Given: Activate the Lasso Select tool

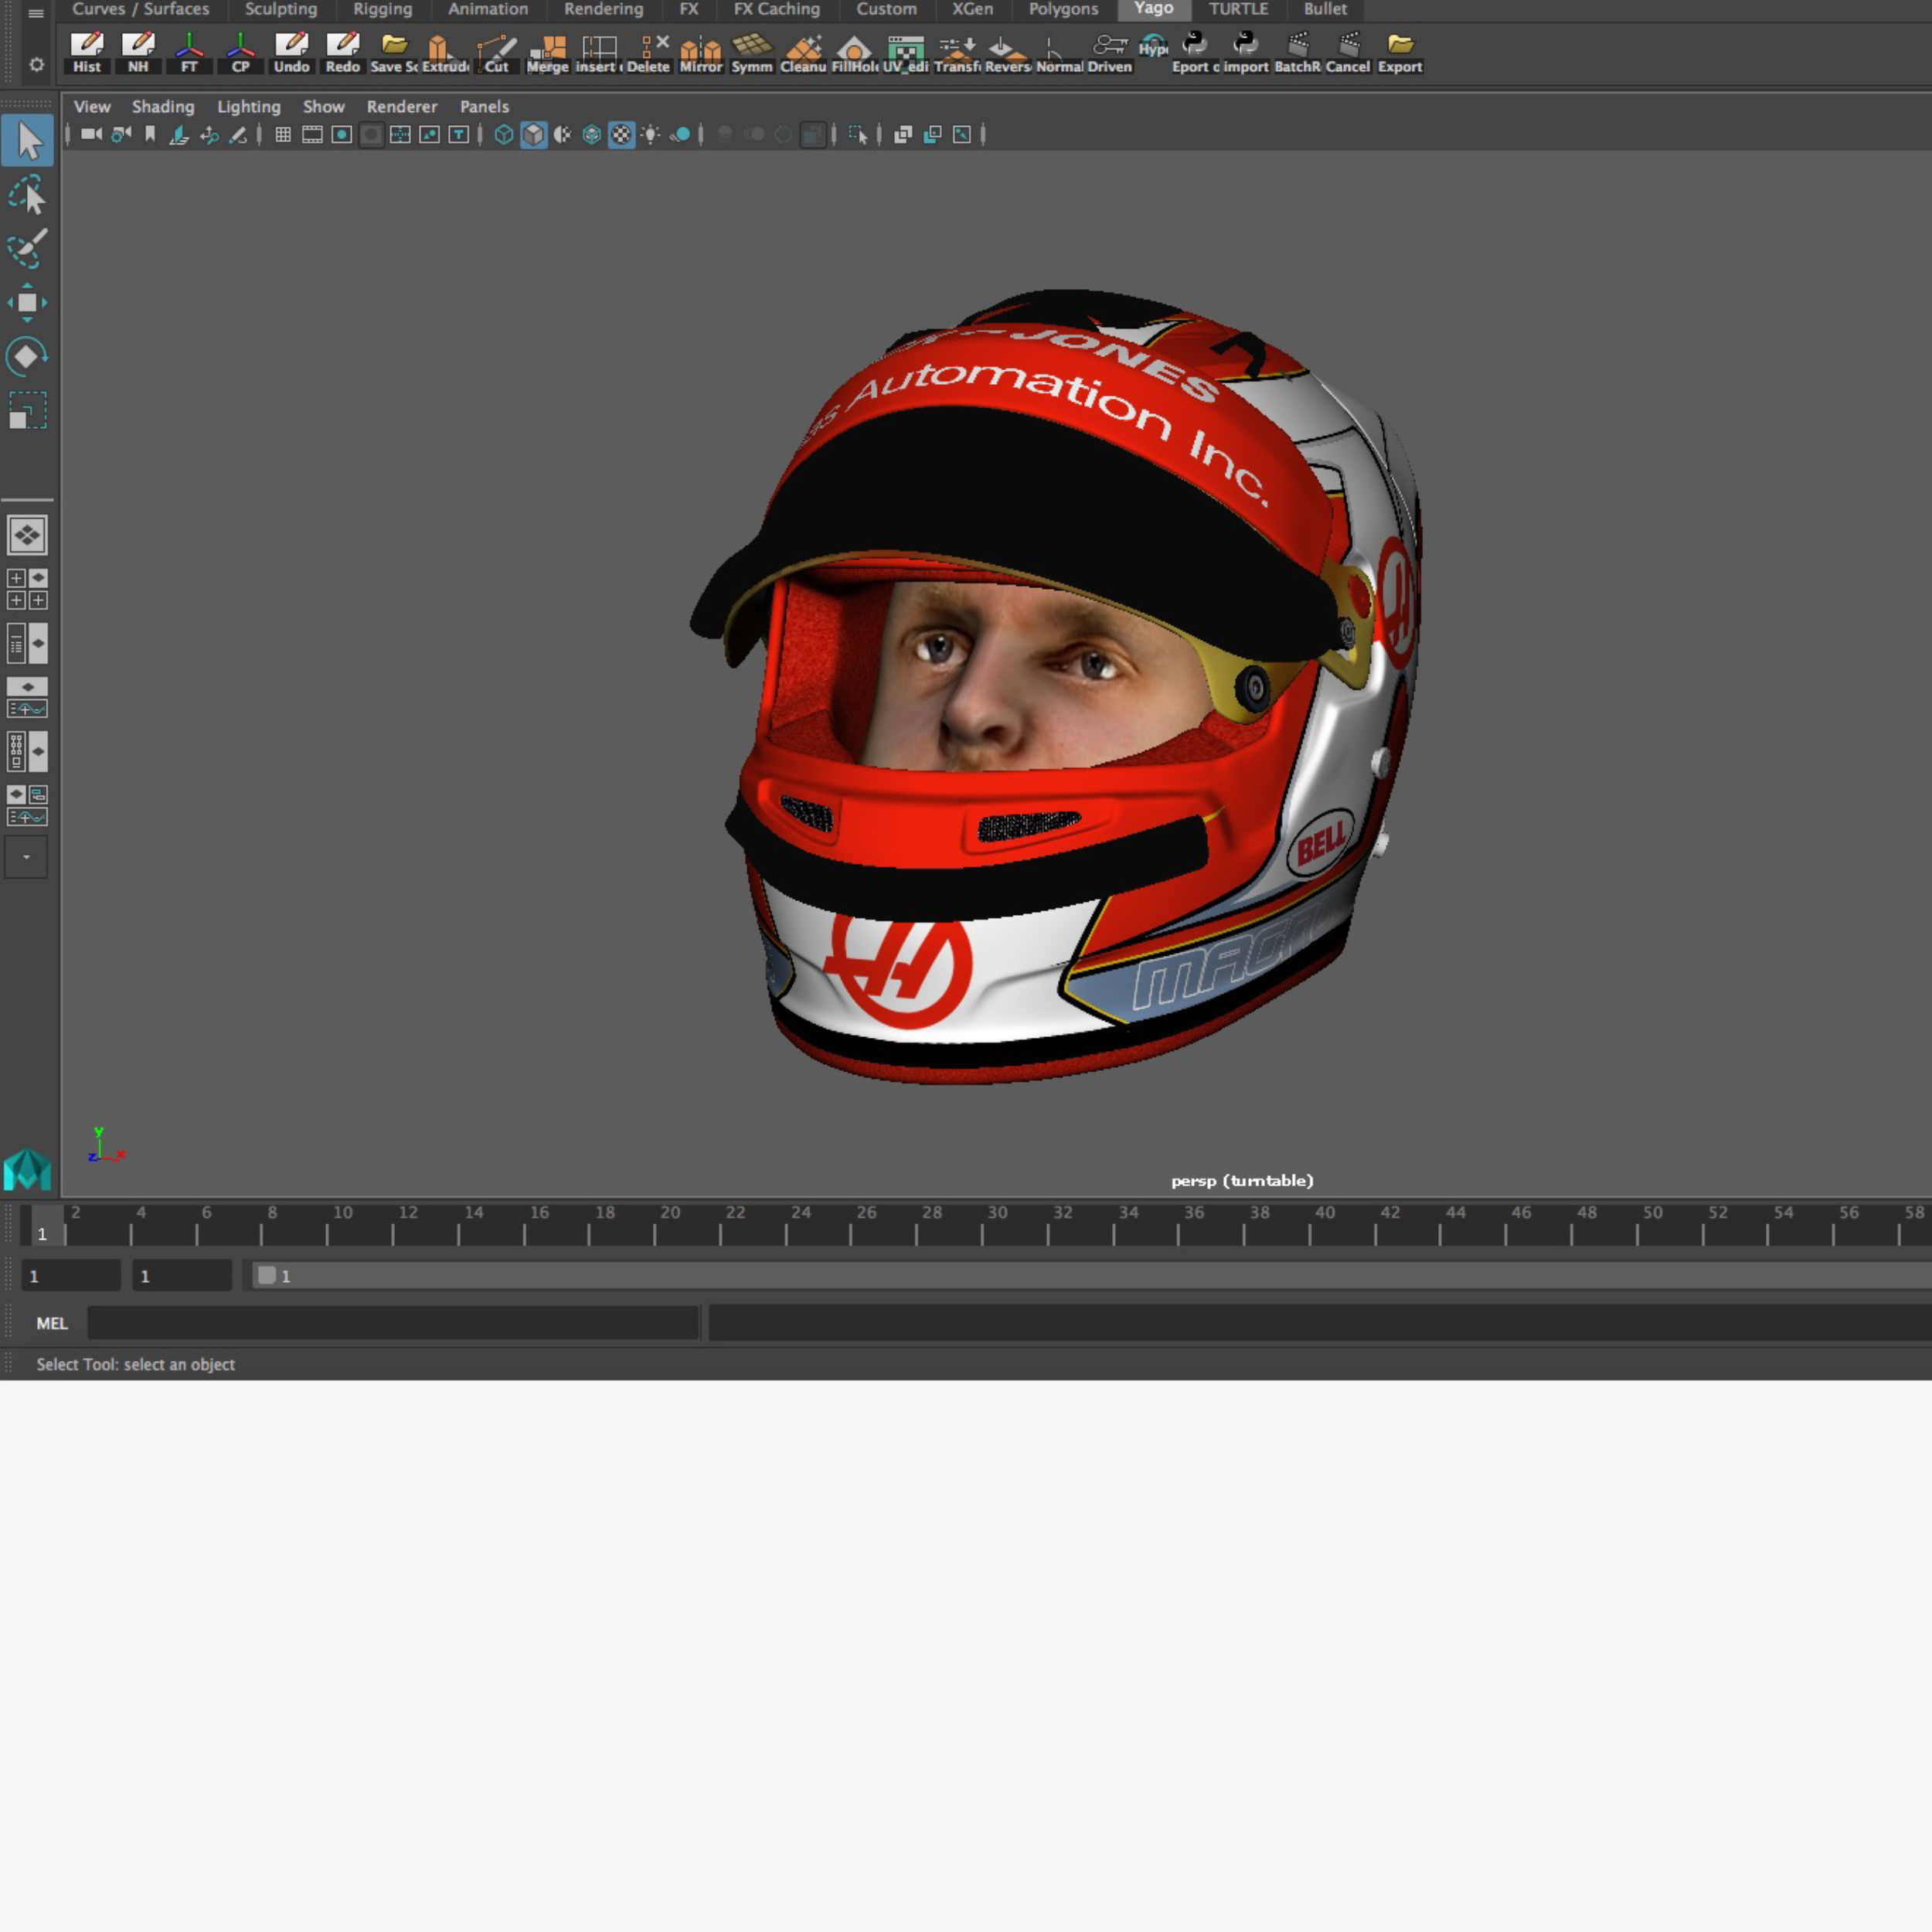Looking at the screenshot, I should (x=27, y=196).
